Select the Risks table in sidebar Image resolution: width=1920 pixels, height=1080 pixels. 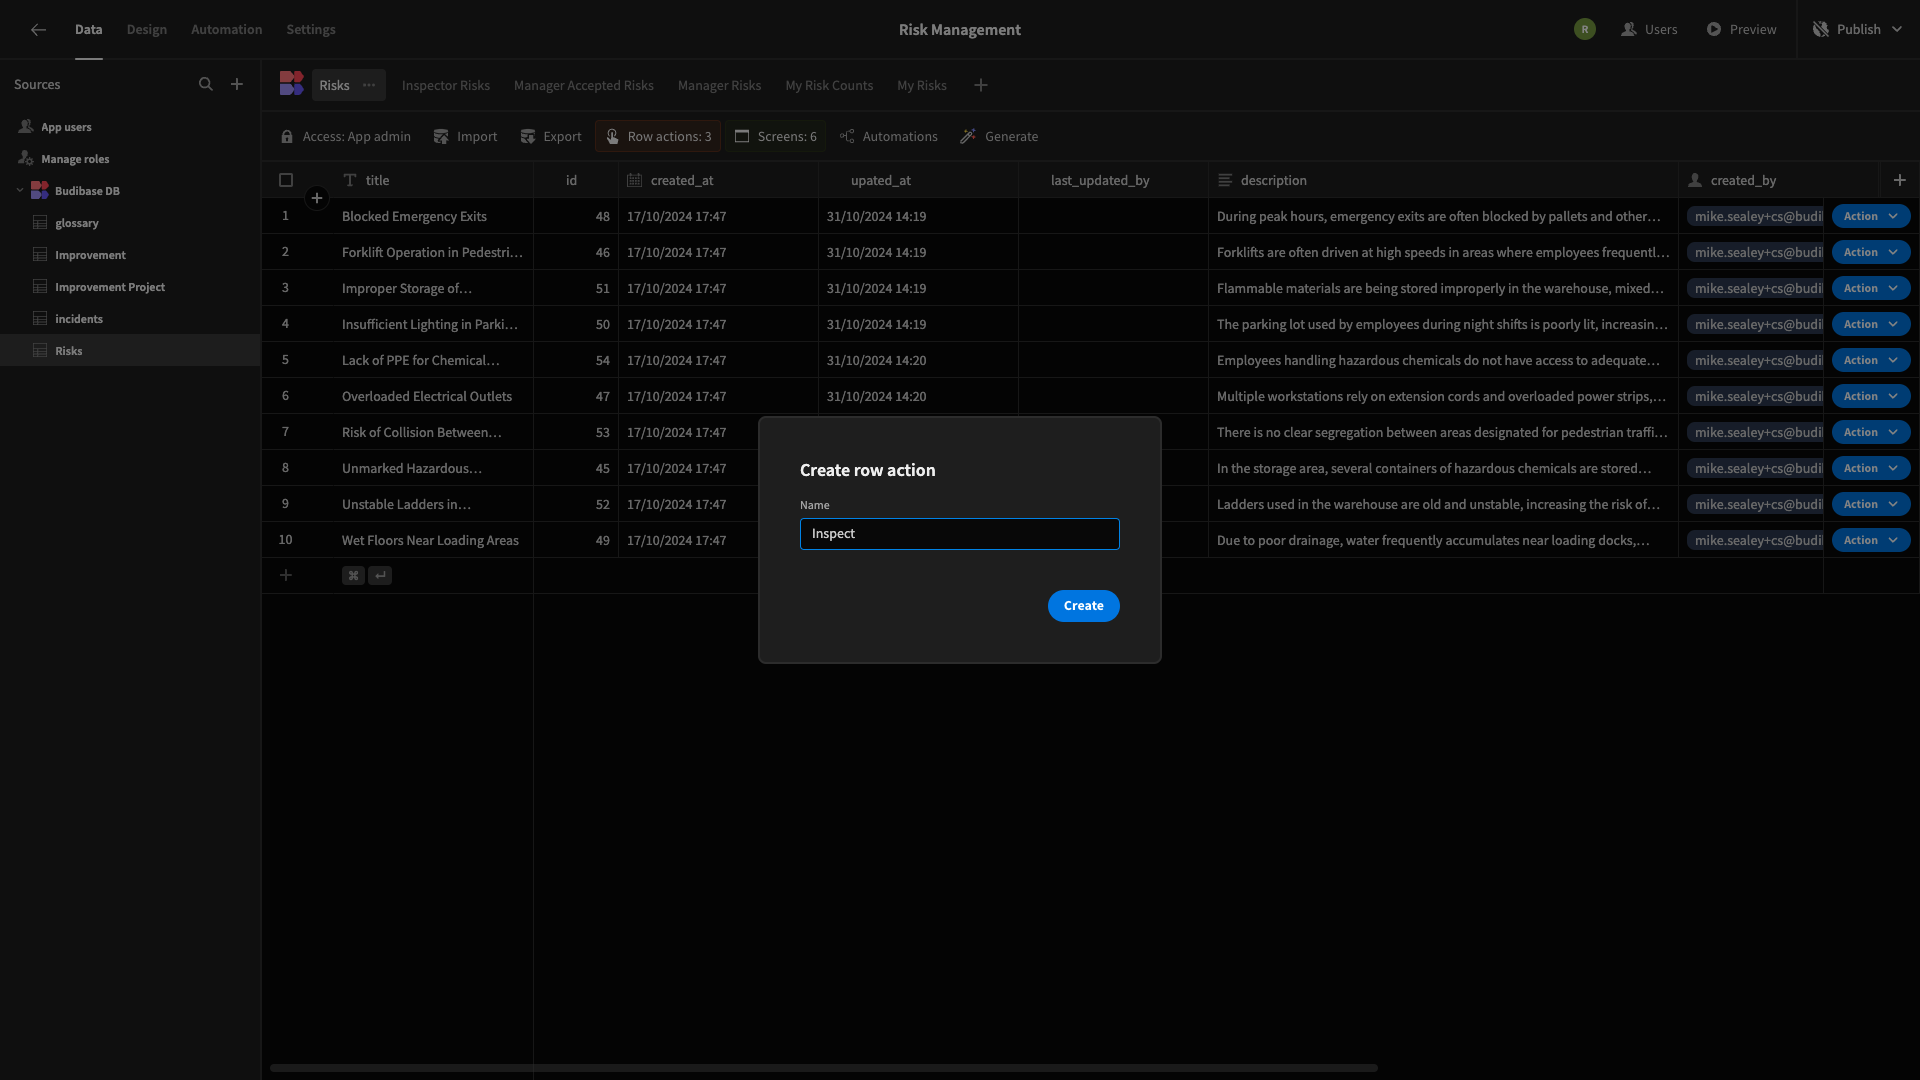pos(130,351)
